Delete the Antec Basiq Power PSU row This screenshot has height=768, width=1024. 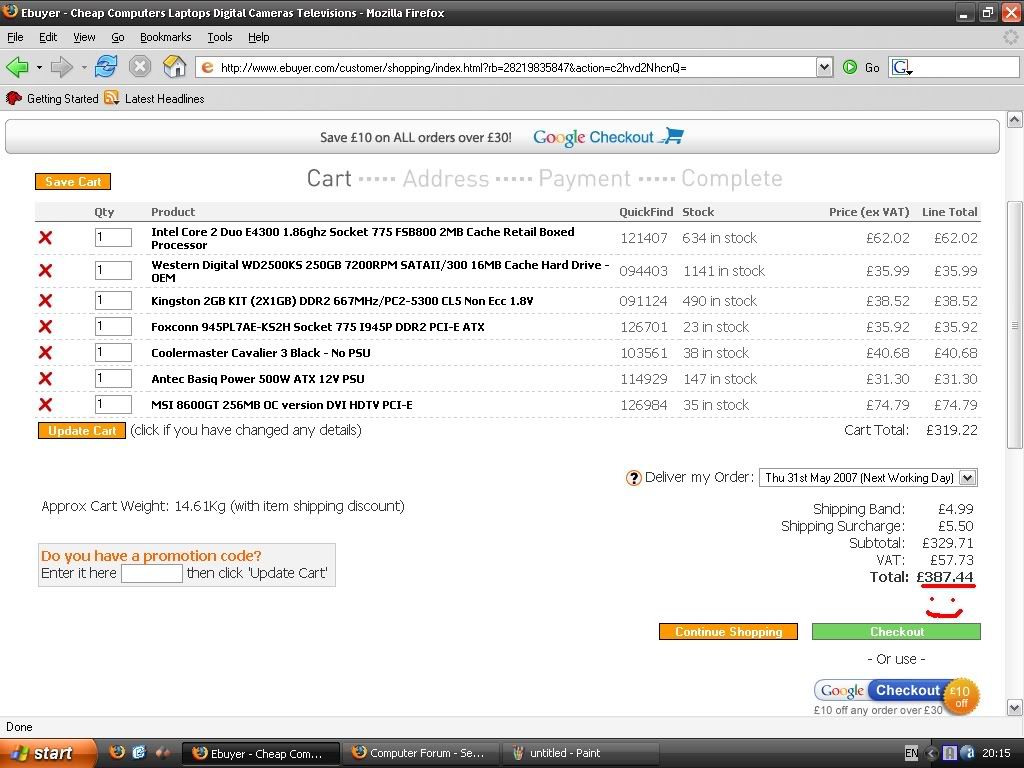45,379
